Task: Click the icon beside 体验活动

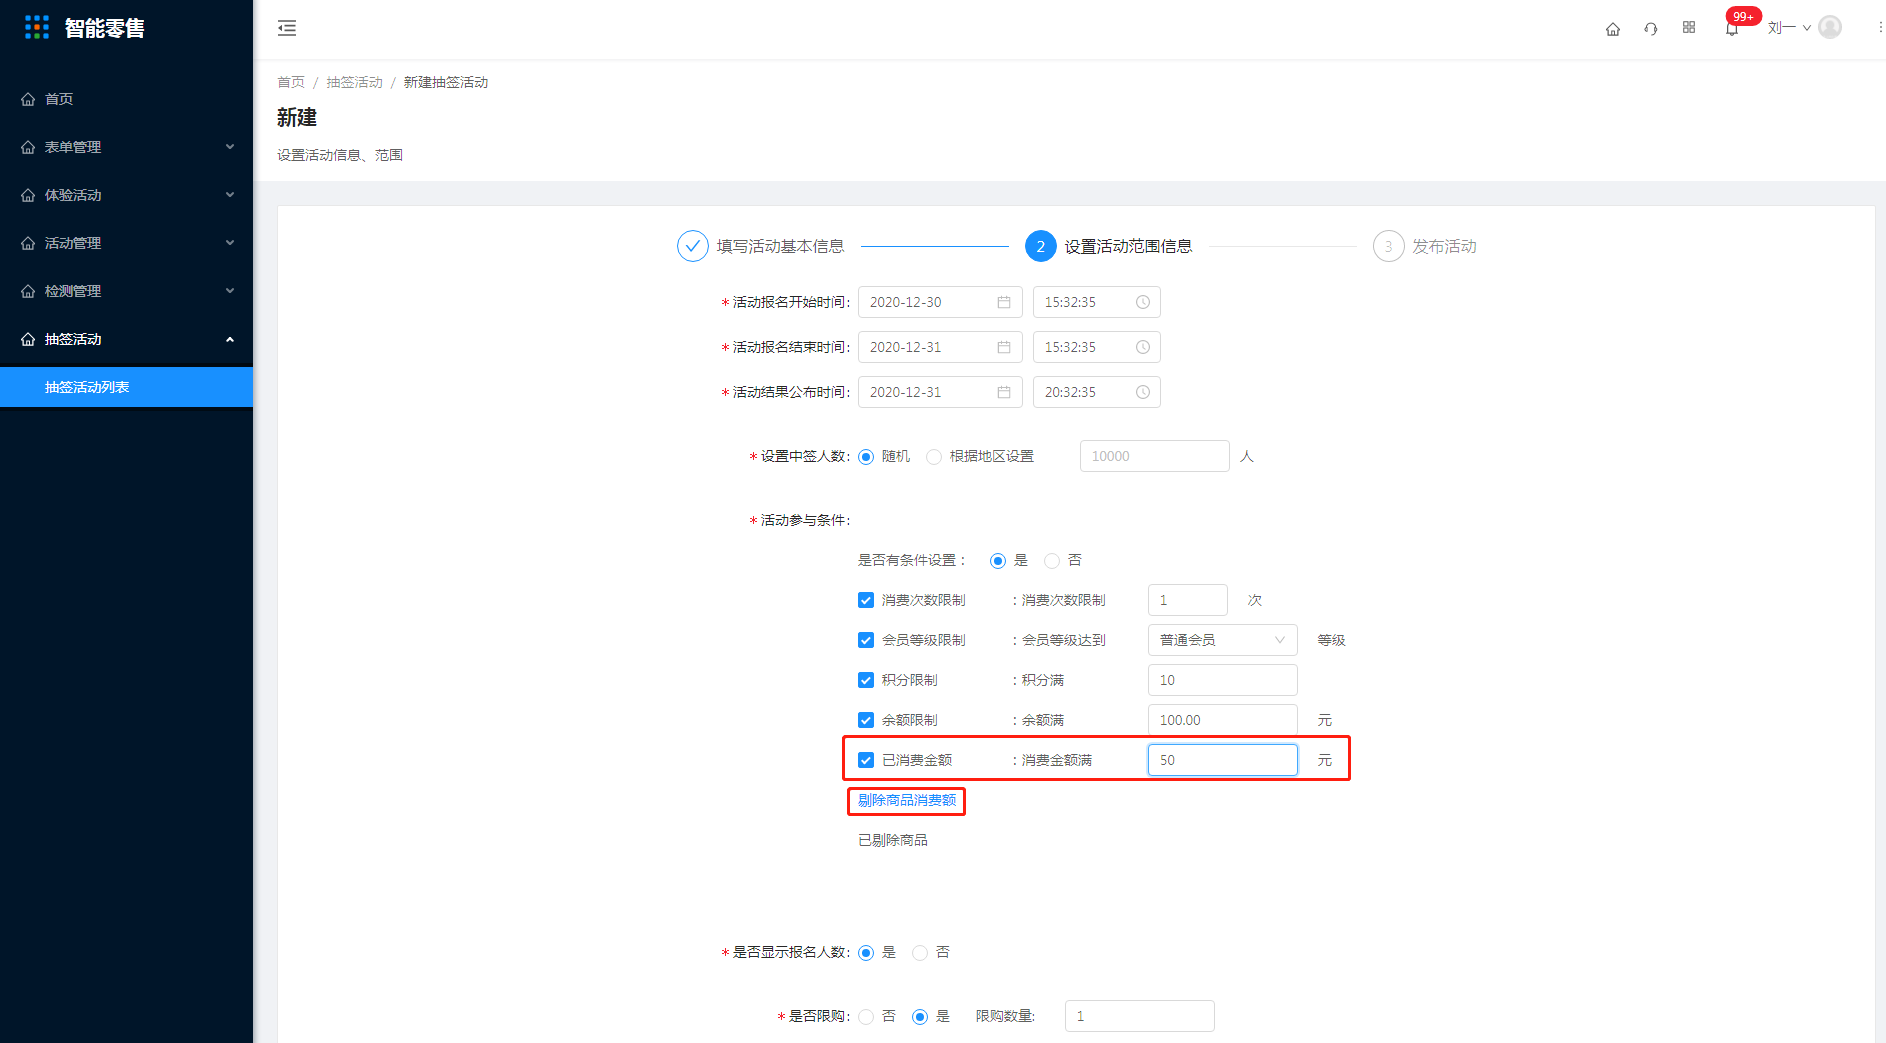Action: click(28, 195)
